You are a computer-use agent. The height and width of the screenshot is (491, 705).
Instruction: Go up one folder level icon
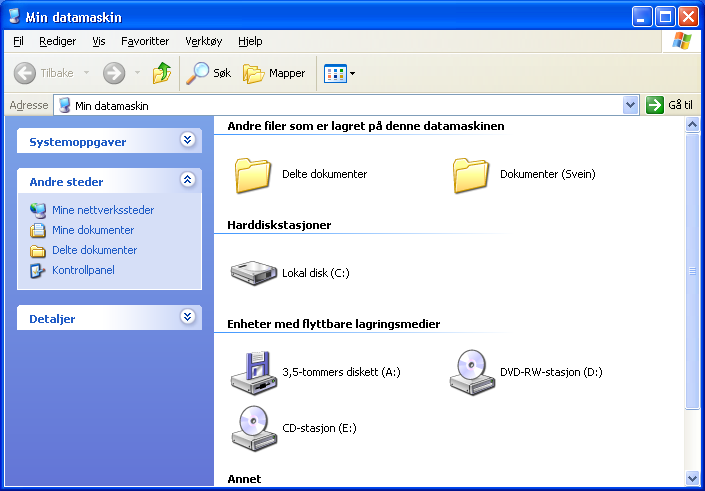[x=162, y=73]
